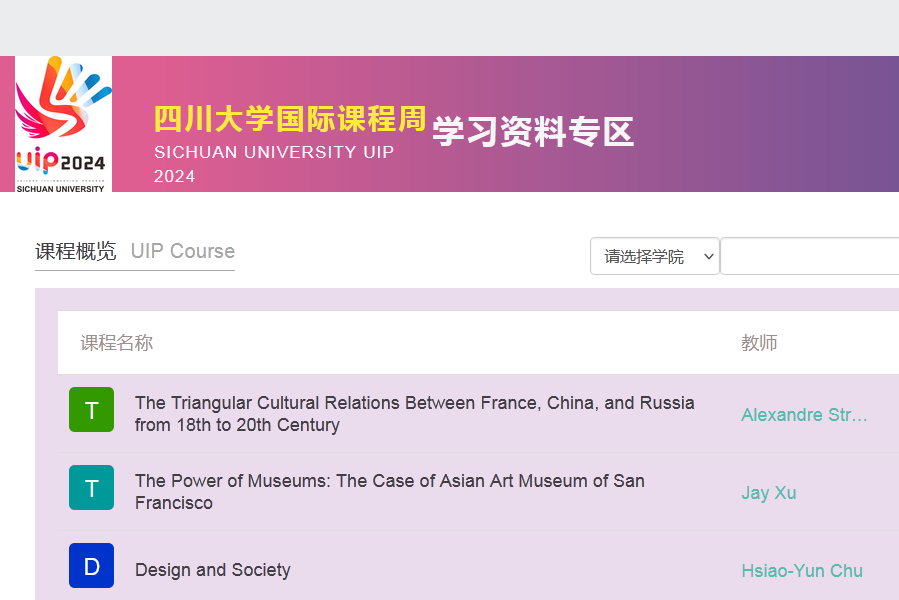Select the 课程概览 tab heading
This screenshot has width=899, height=600.
(76, 251)
